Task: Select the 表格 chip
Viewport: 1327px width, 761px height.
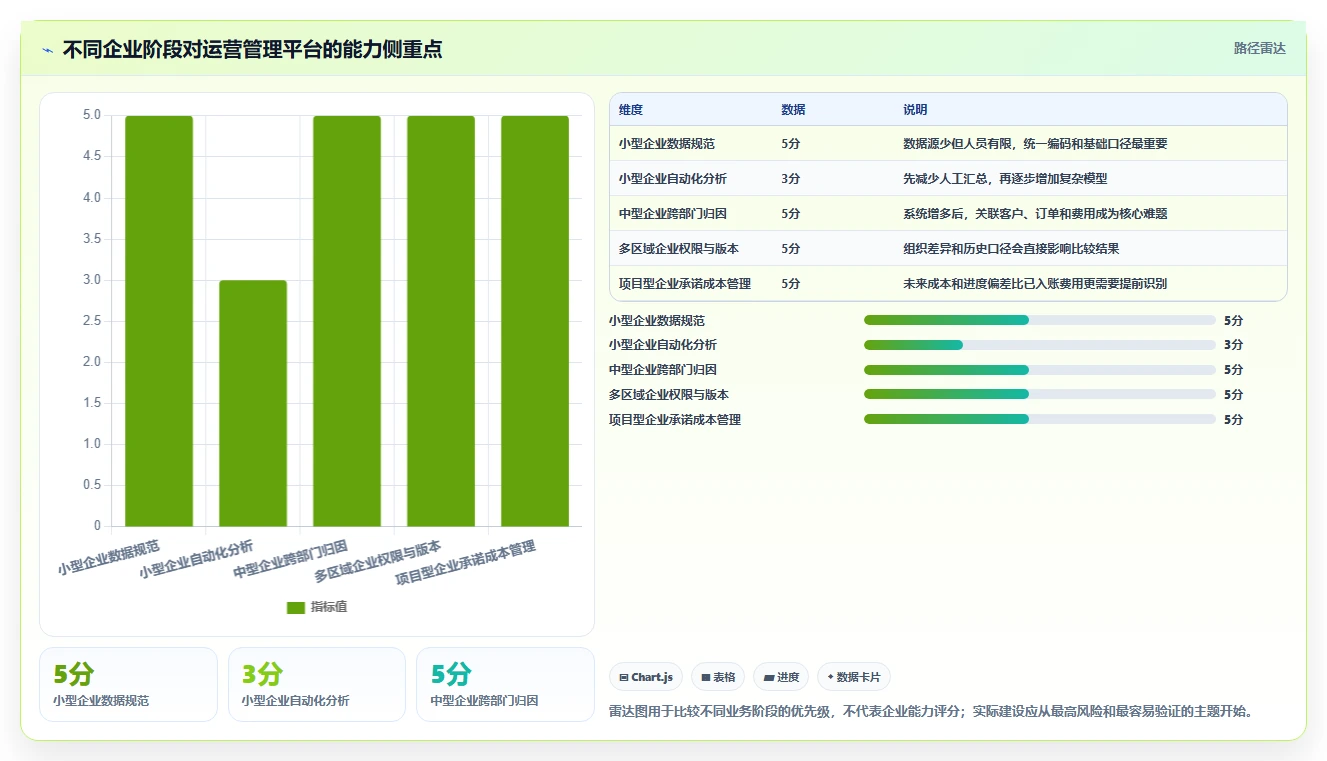Action: coord(718,677)
